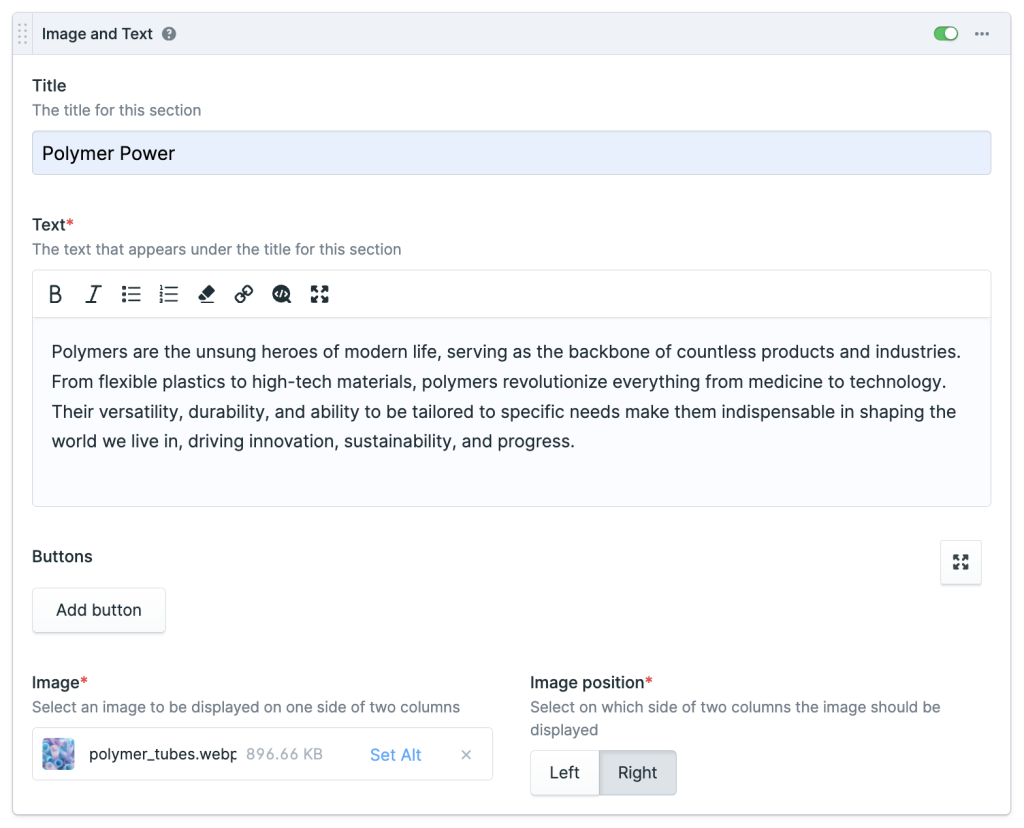
Task: Toggle italic formatting in text editor
Action: [93, 294]
